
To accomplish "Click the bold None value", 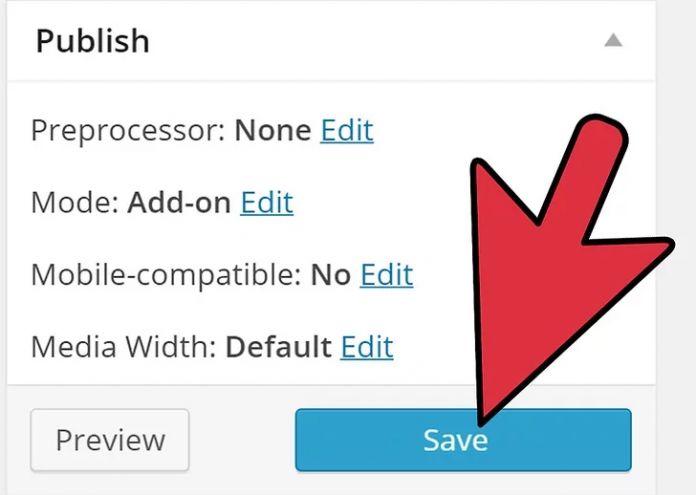I will click(x=272, y=131).
